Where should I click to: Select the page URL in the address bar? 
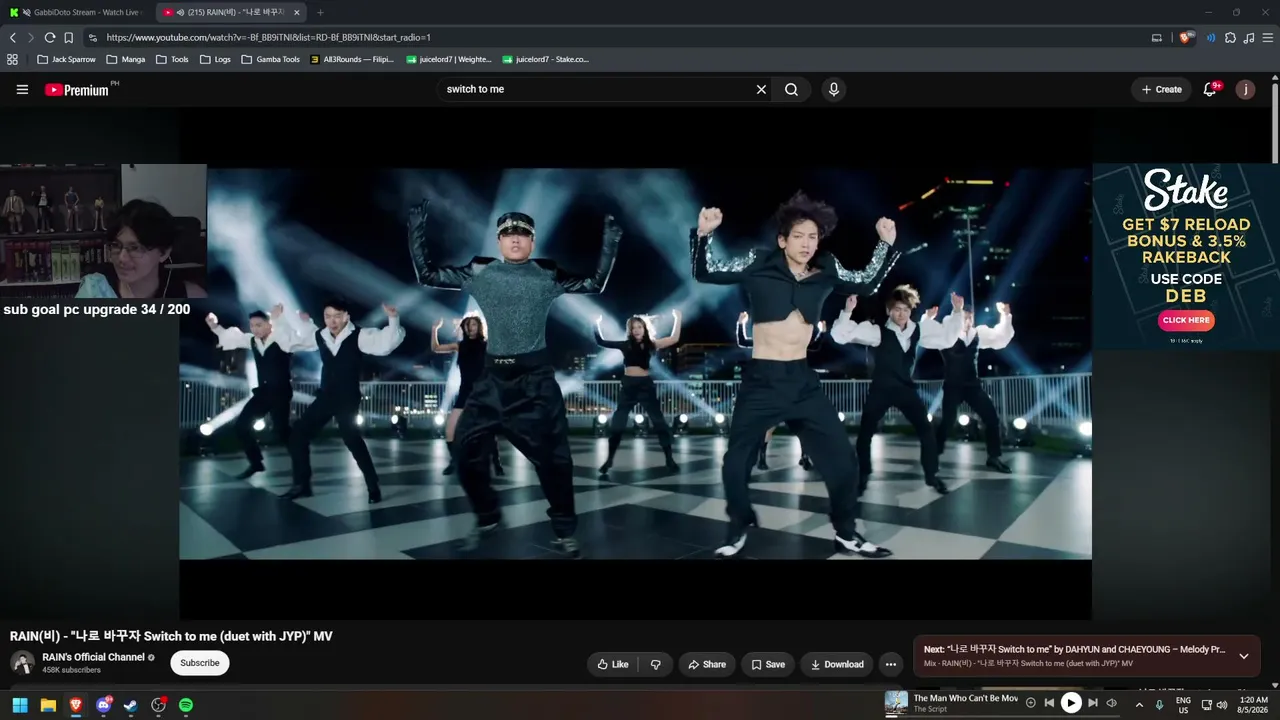tap(268, 38)
